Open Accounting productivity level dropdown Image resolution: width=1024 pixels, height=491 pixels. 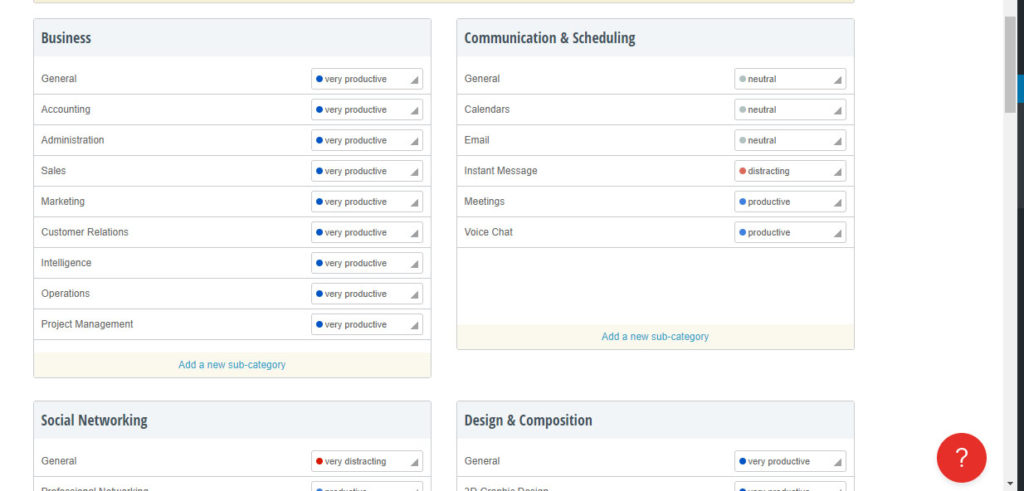[x=367, y=110]
